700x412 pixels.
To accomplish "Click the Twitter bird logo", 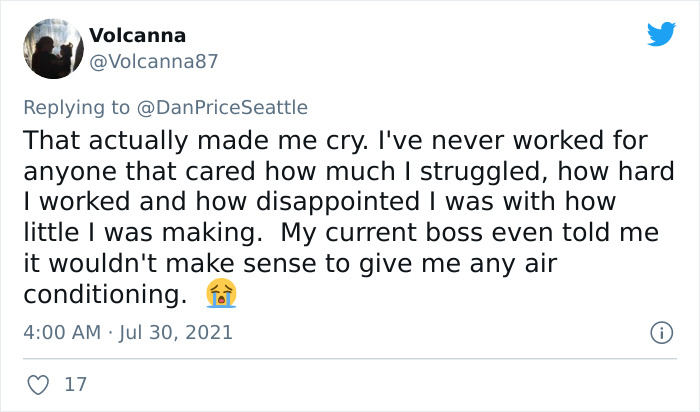I will pos(661,35).
